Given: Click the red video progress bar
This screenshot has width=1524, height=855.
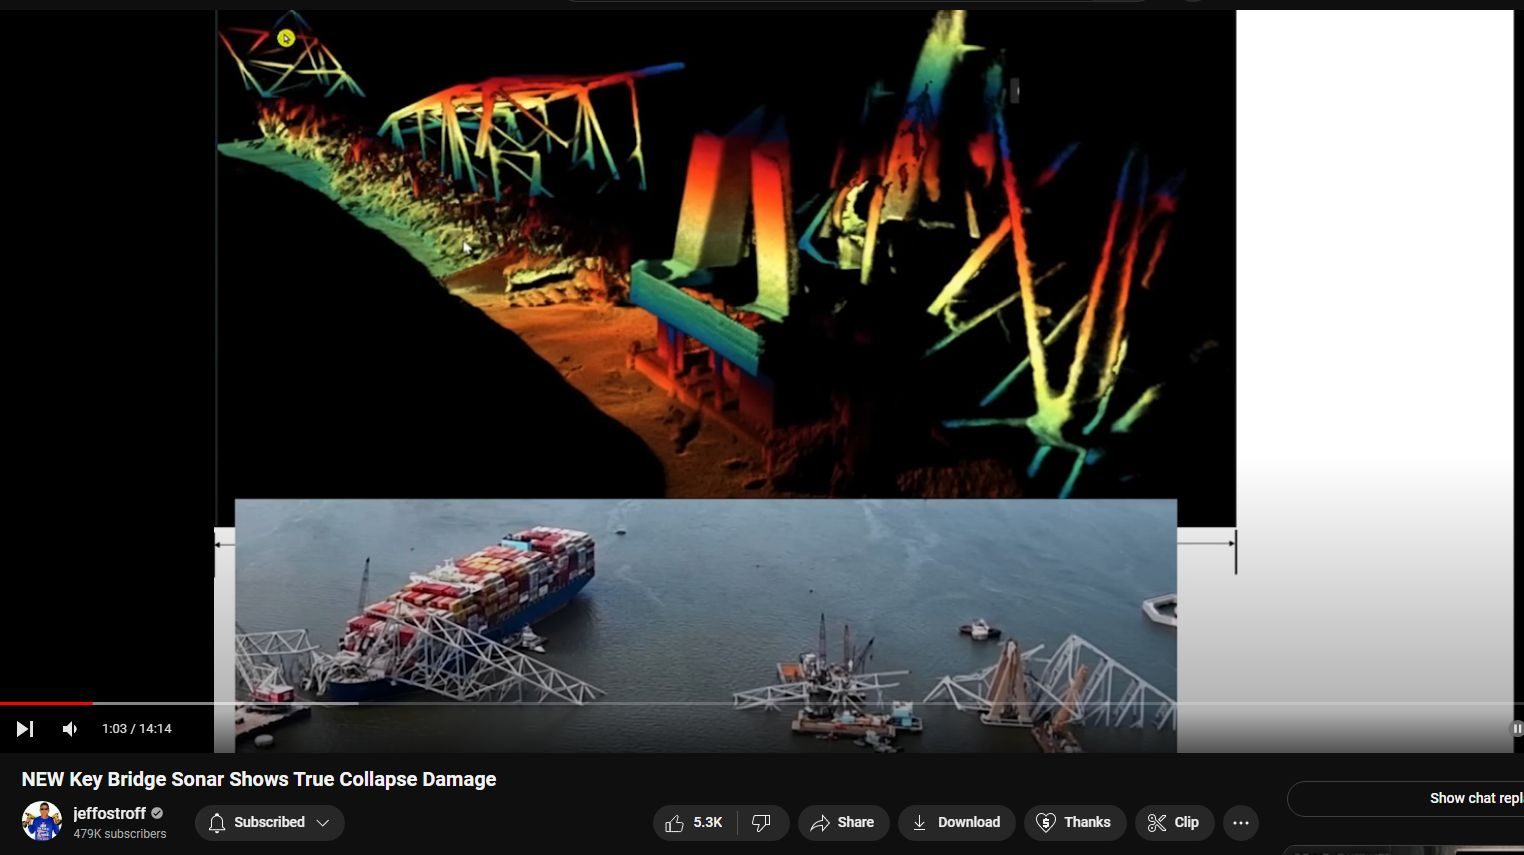Looking at the screenshot, I should click(46, 704).
